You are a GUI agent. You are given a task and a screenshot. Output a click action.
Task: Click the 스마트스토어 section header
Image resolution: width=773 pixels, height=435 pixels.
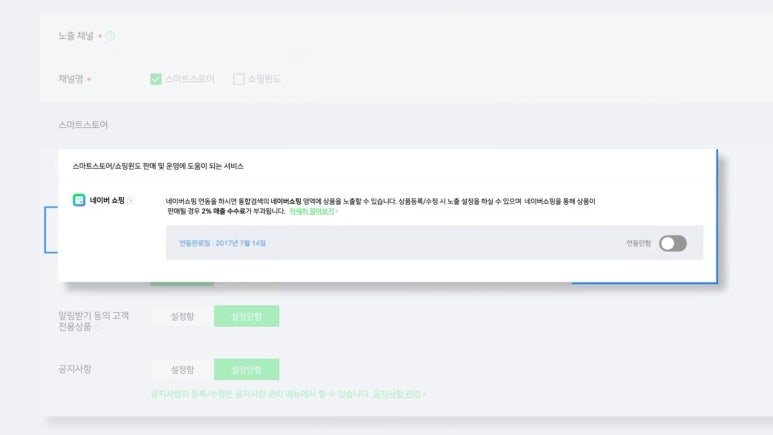[83, 125]
